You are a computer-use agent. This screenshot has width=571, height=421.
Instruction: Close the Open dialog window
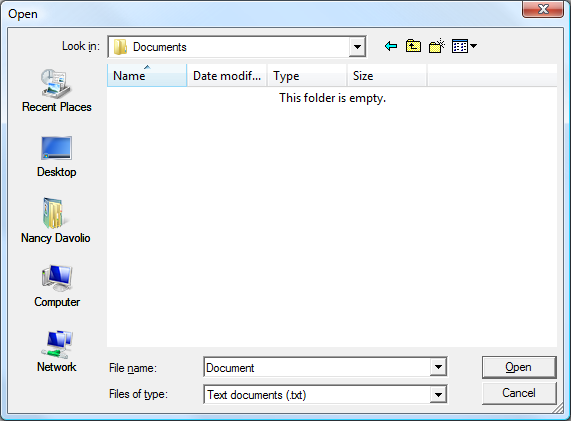tap(543, 9)
